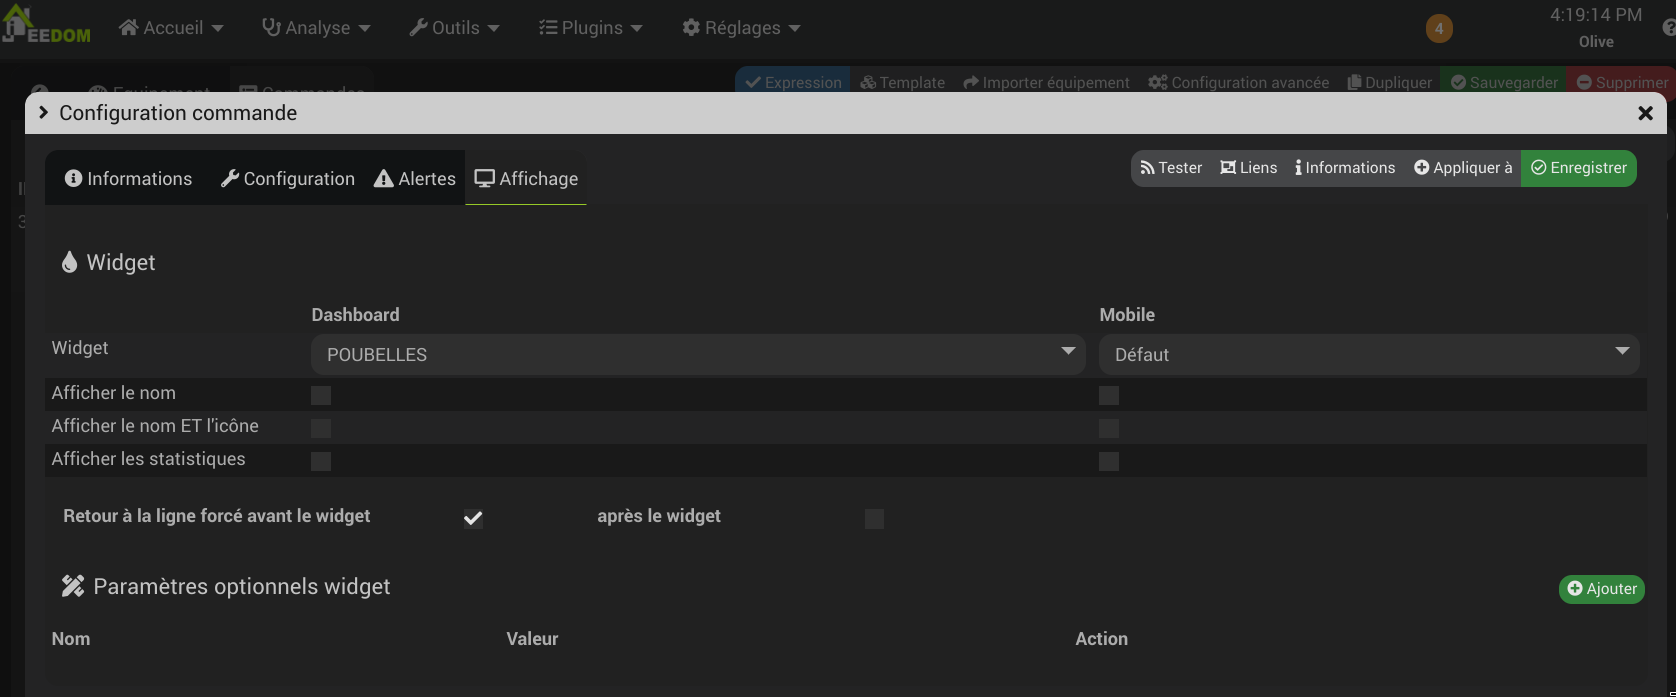The width and height of the screenshot is (1676, 697).
Task: Open the Mobile widget Défaut dropdown
Action: (1369, 355)
